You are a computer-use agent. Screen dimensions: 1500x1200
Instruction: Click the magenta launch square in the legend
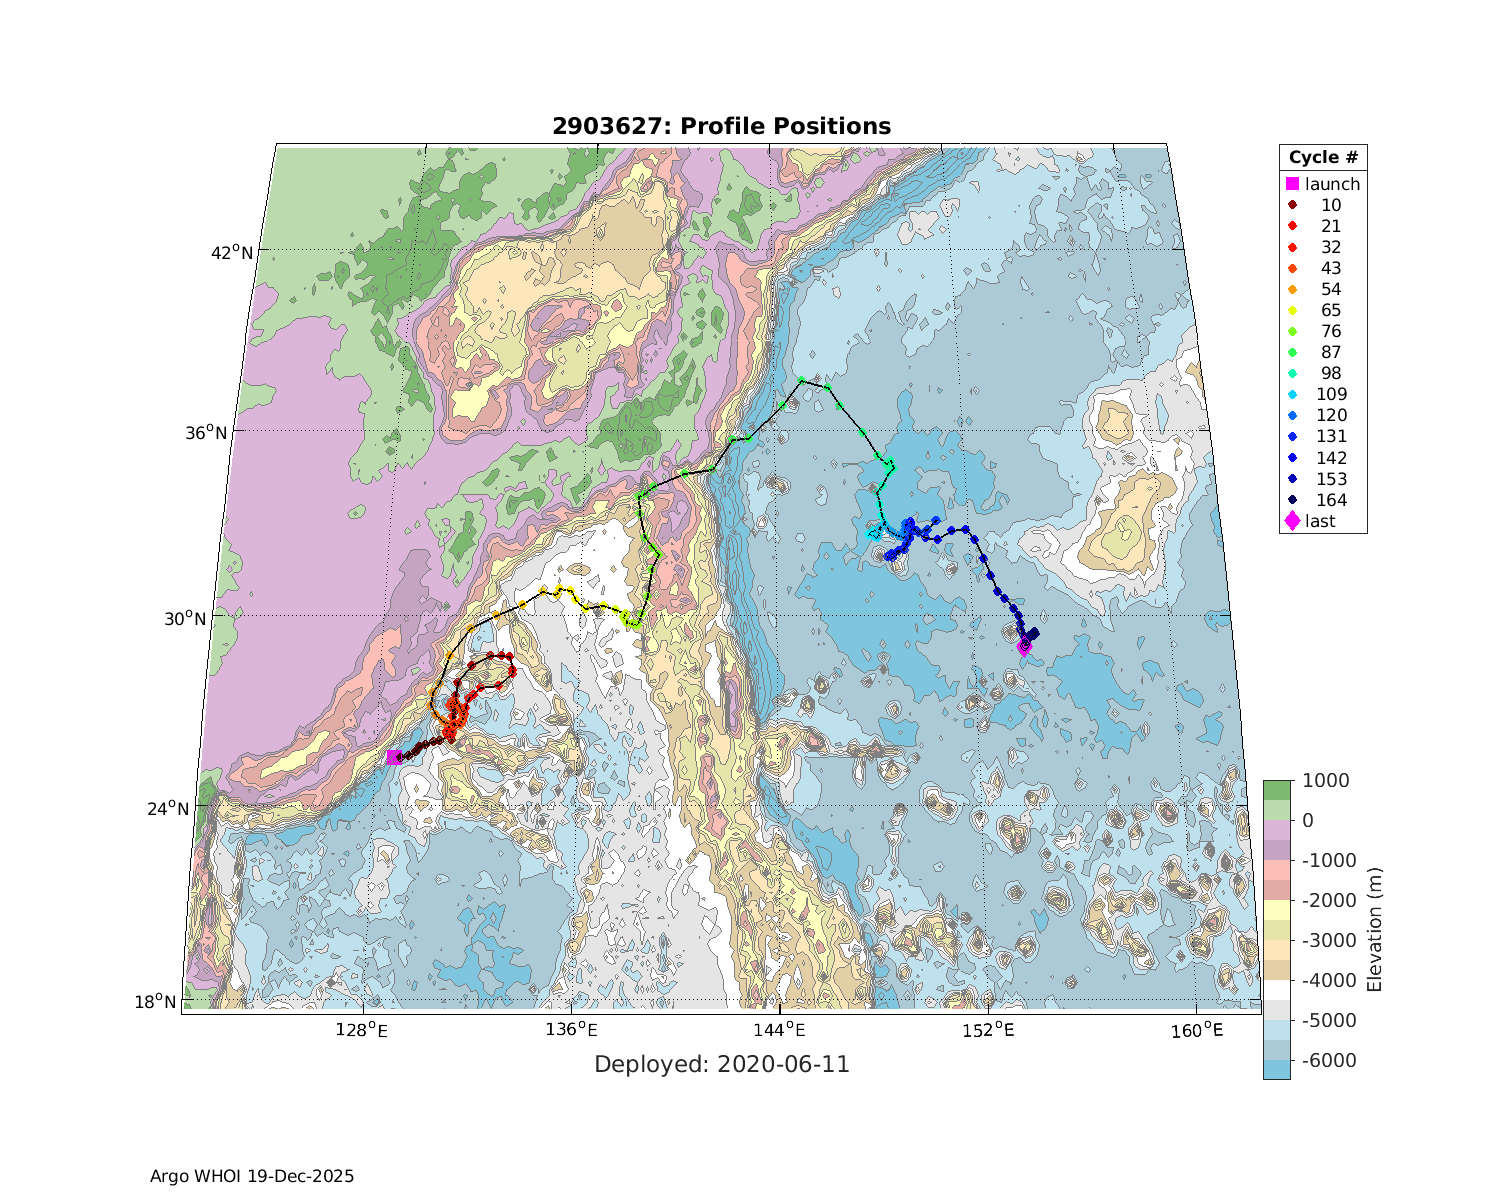tap(1292, 184)
